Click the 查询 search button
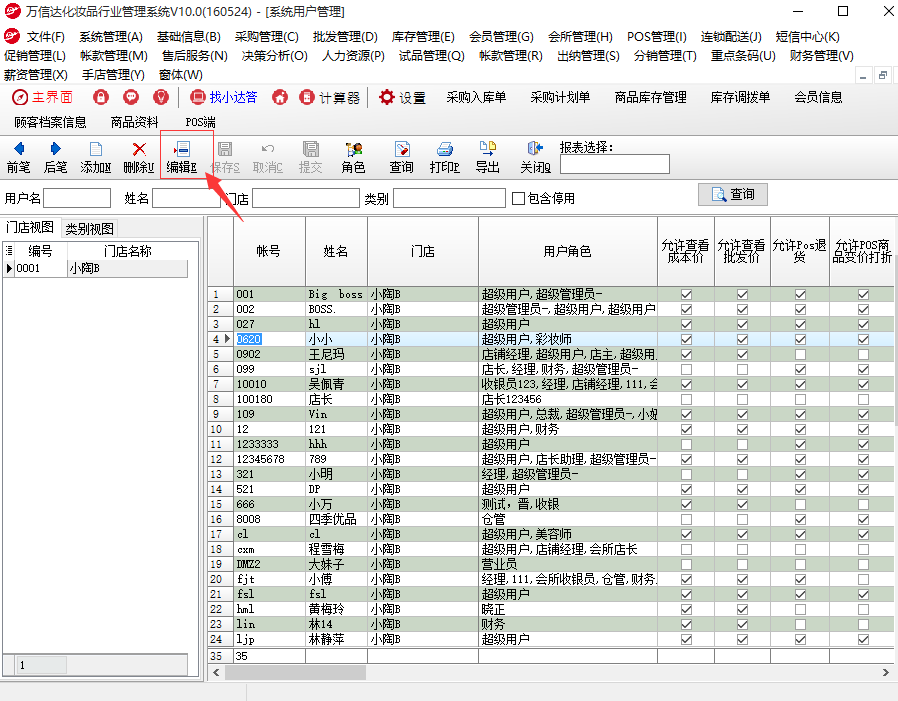The height and width of the screenshot is (701, 898). pos(732,195)
